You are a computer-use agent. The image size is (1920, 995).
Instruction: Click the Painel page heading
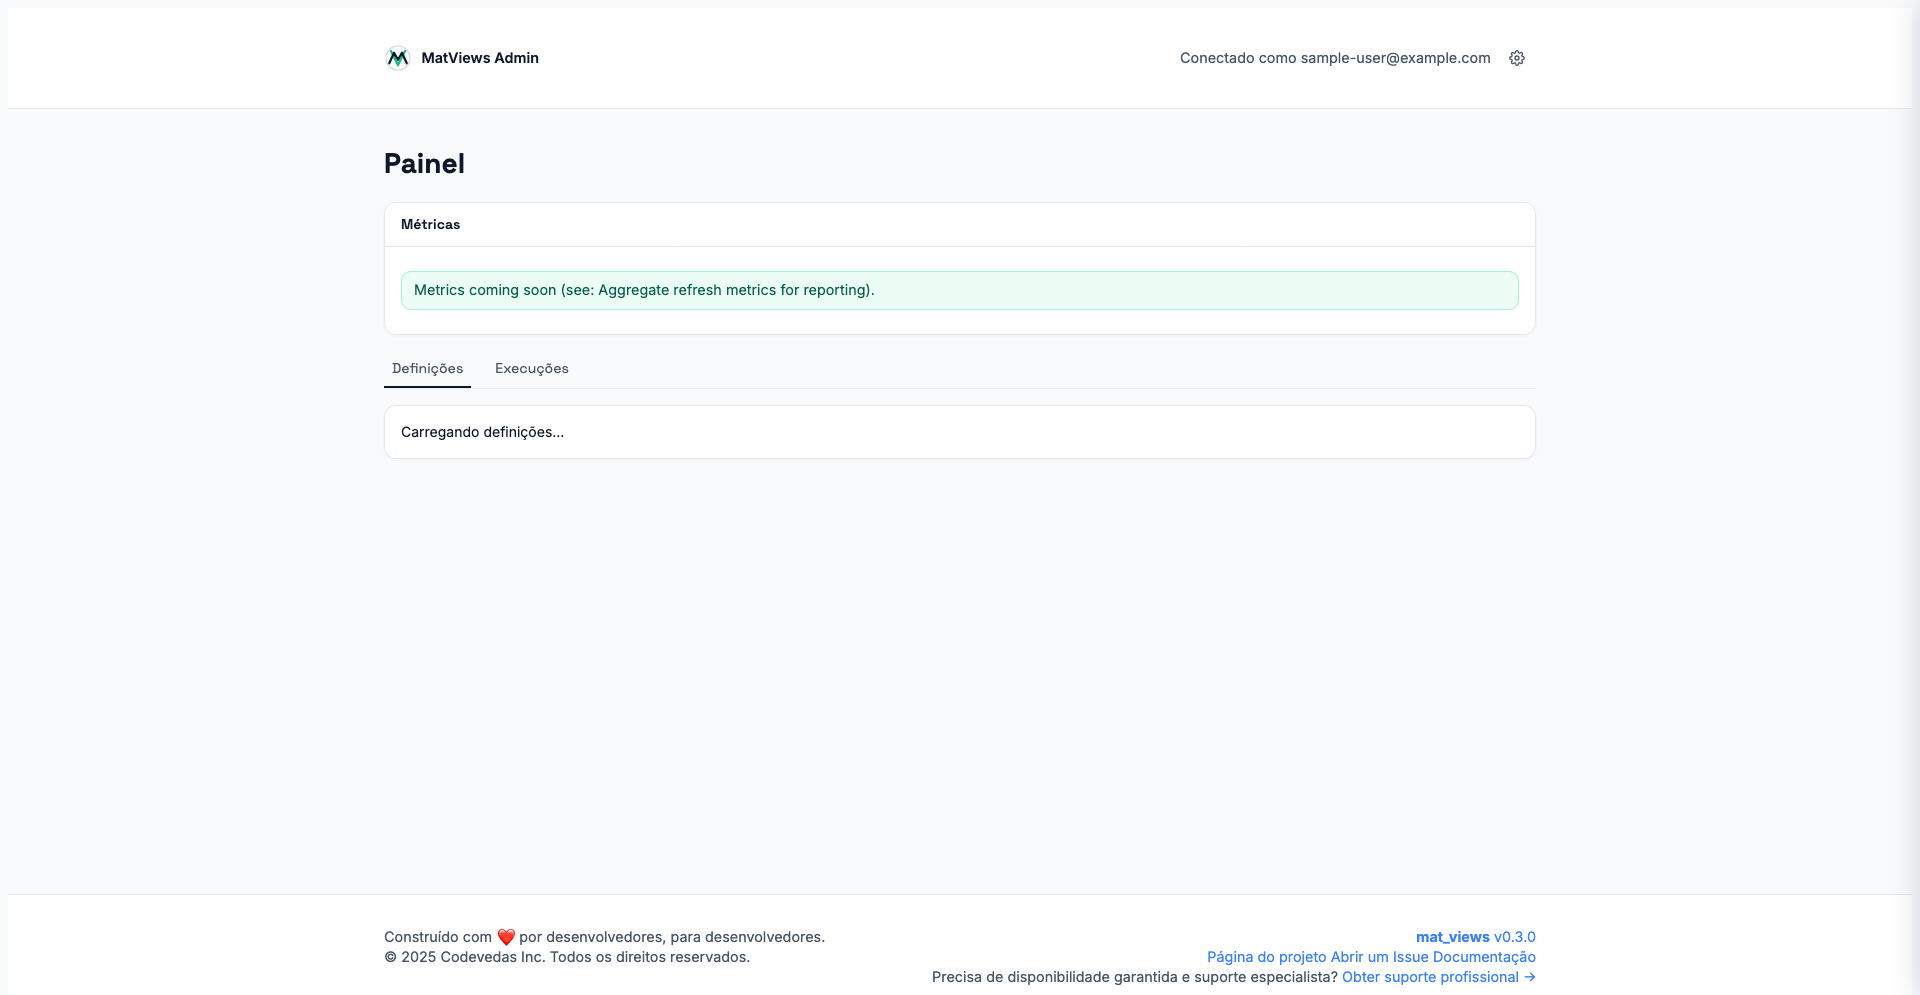point(424,164)
